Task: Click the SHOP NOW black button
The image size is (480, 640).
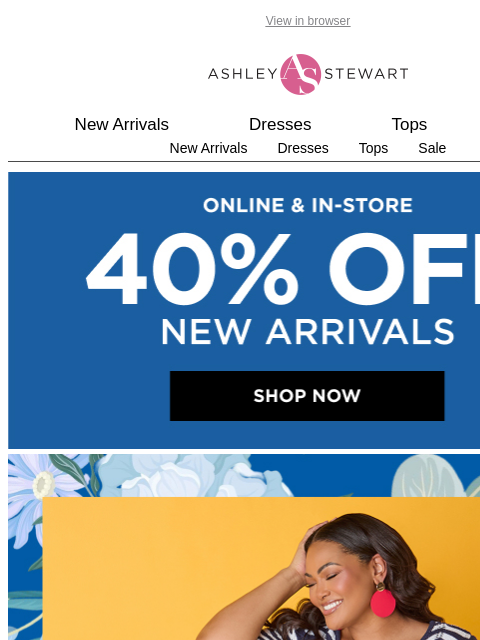Action: point(307,396)
